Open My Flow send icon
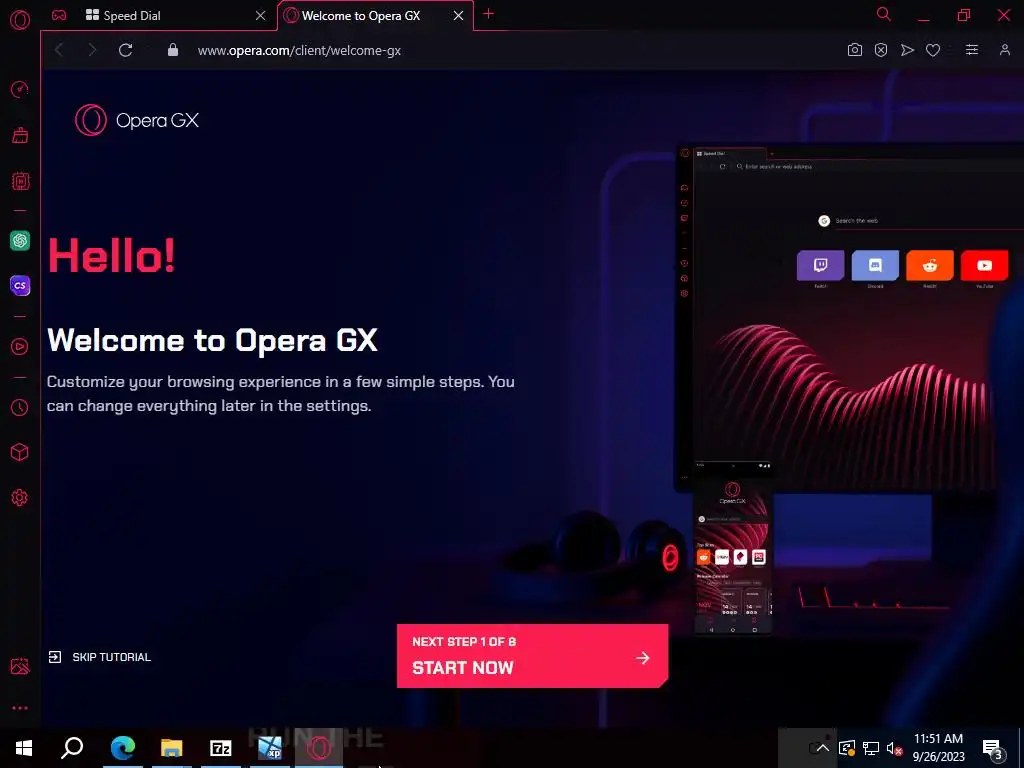The image size is (1024, 768). click(907, 50)
